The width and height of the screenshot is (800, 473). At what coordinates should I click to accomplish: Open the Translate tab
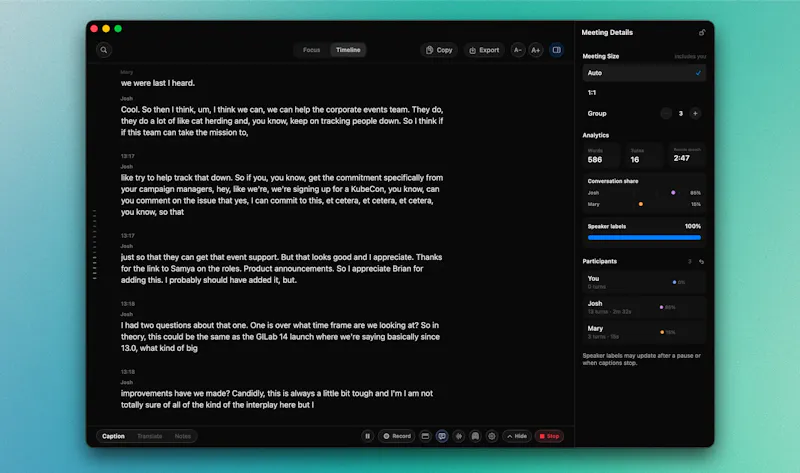coord(149,436)
